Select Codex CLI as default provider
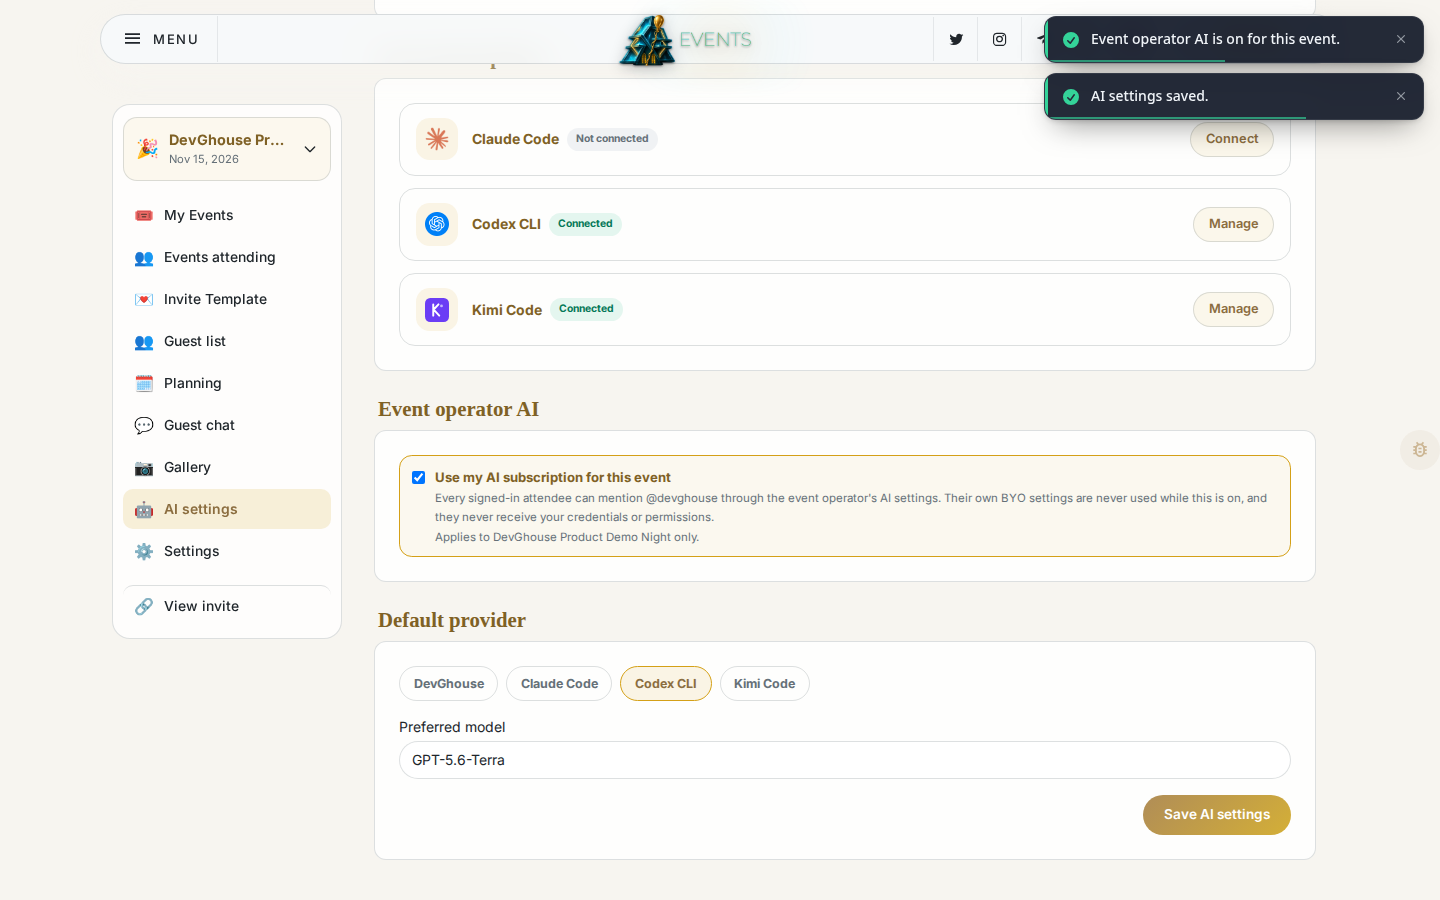Image resolution: width=1440 pixels, height=900 pixels. pyautogui.click(x=666, y=684)
